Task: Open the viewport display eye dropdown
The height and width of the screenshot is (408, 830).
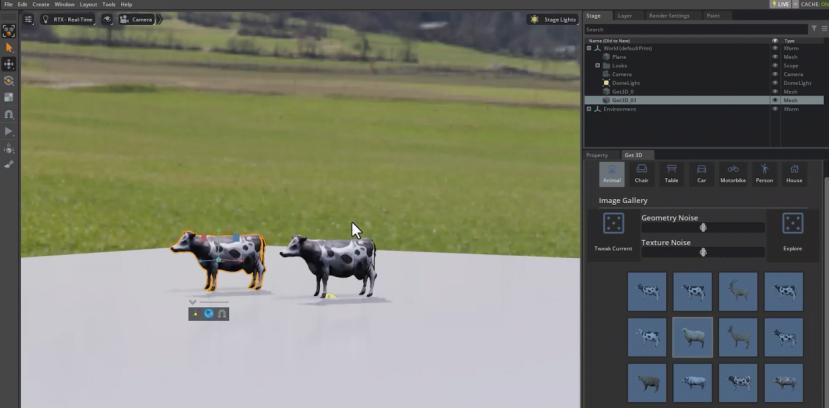Action: pos(107,20)
